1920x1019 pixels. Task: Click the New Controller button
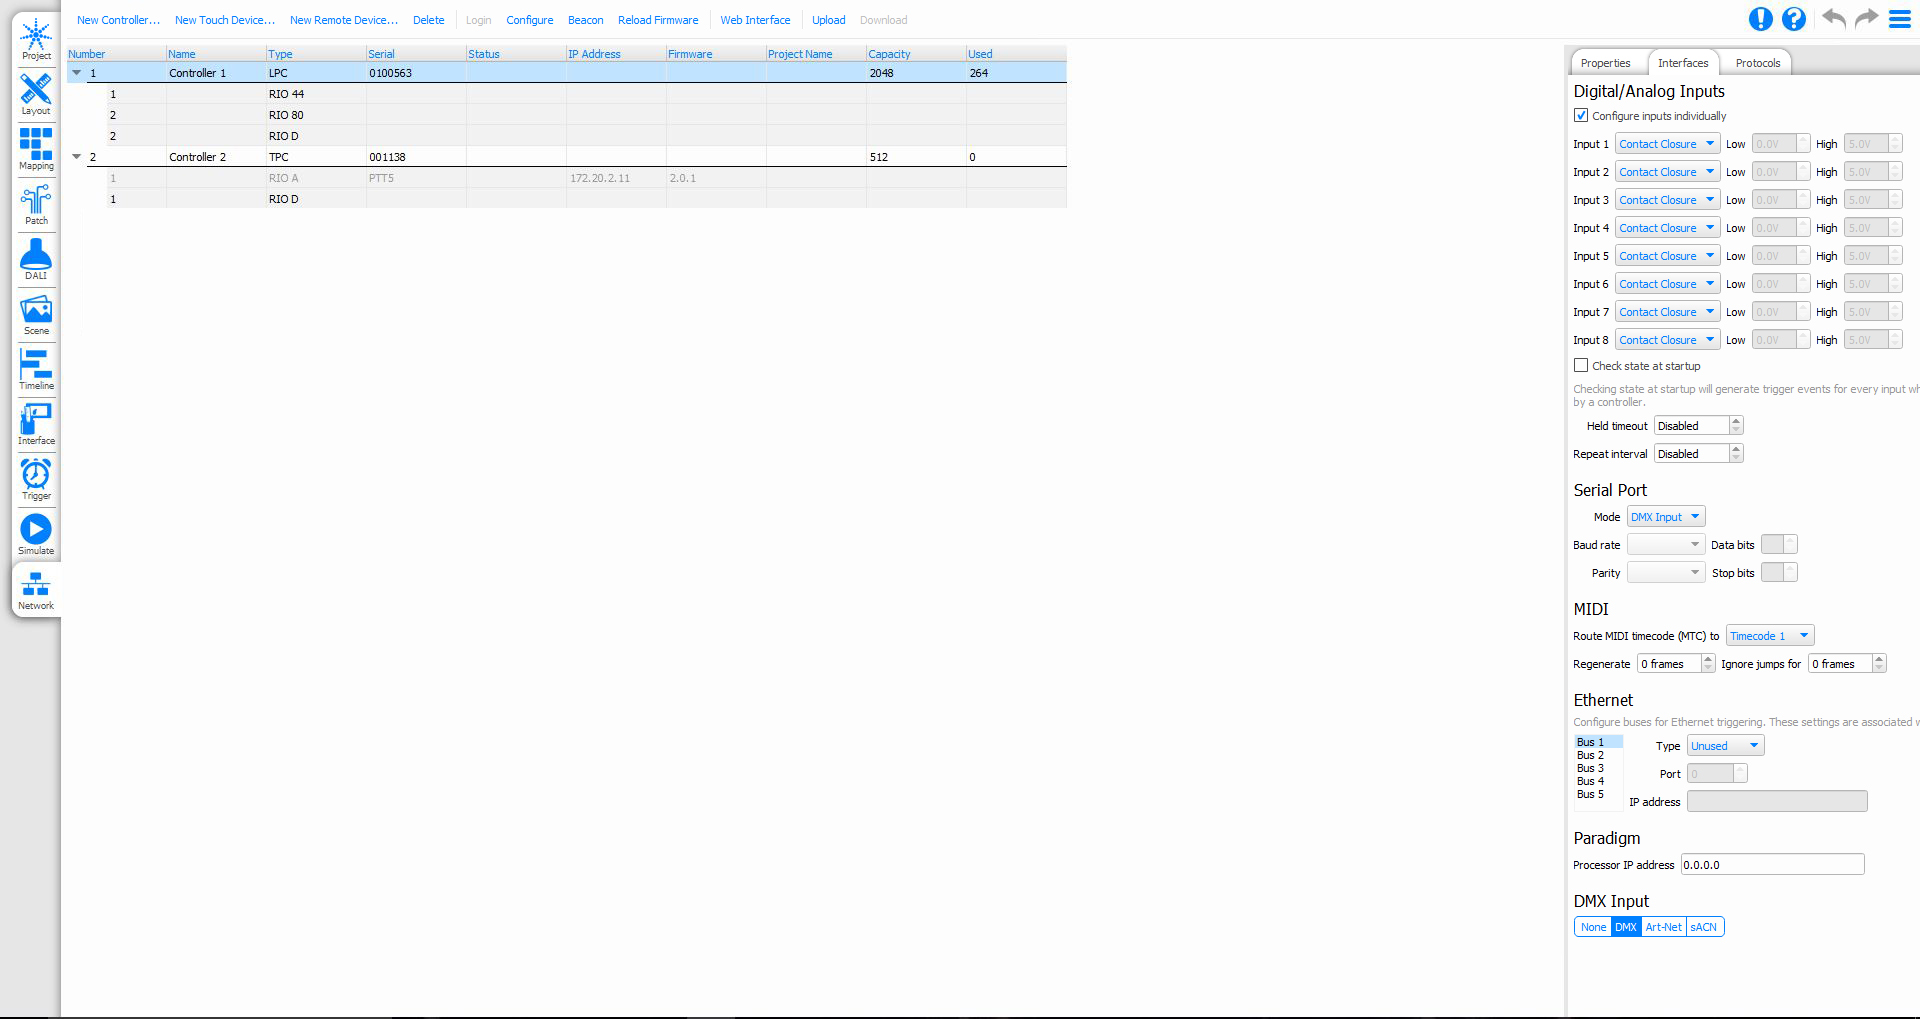(118, 20)
